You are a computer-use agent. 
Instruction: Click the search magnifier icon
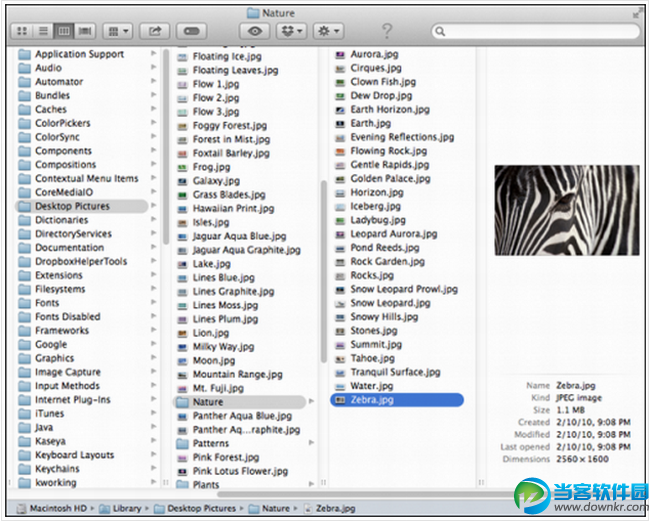(440, 32)
